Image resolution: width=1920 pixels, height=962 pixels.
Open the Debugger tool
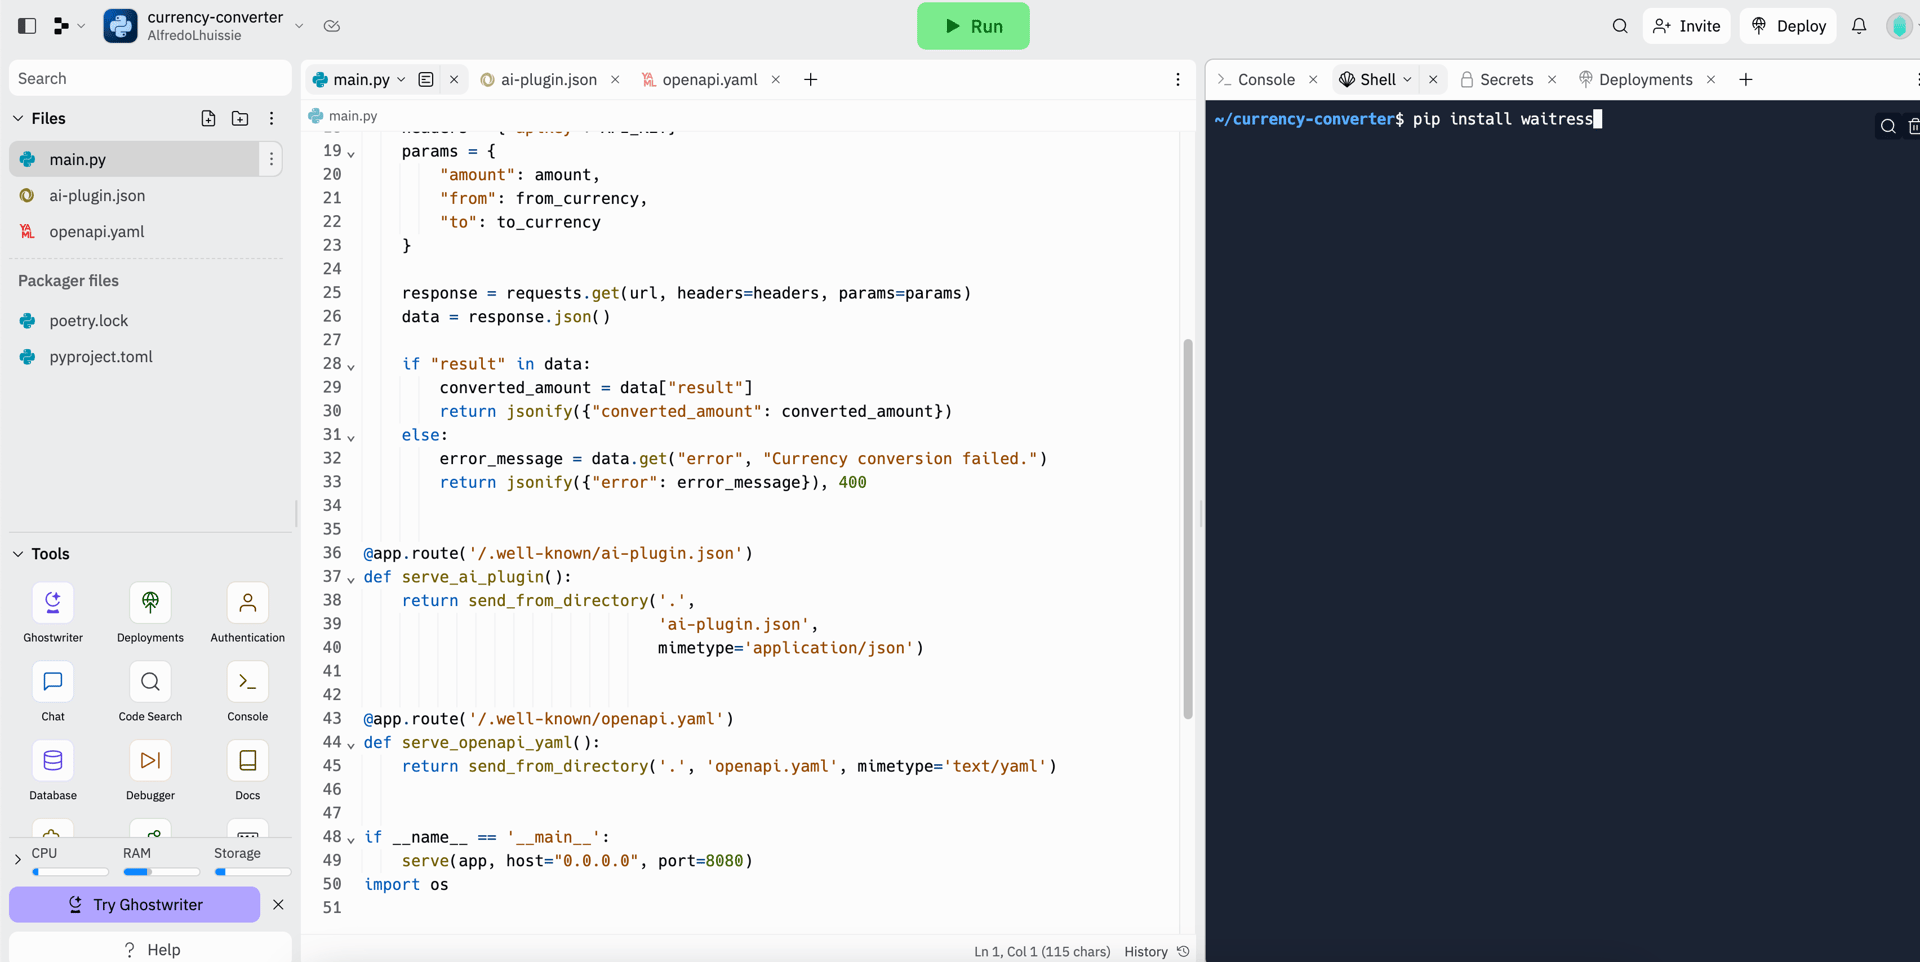pos(150,771)
